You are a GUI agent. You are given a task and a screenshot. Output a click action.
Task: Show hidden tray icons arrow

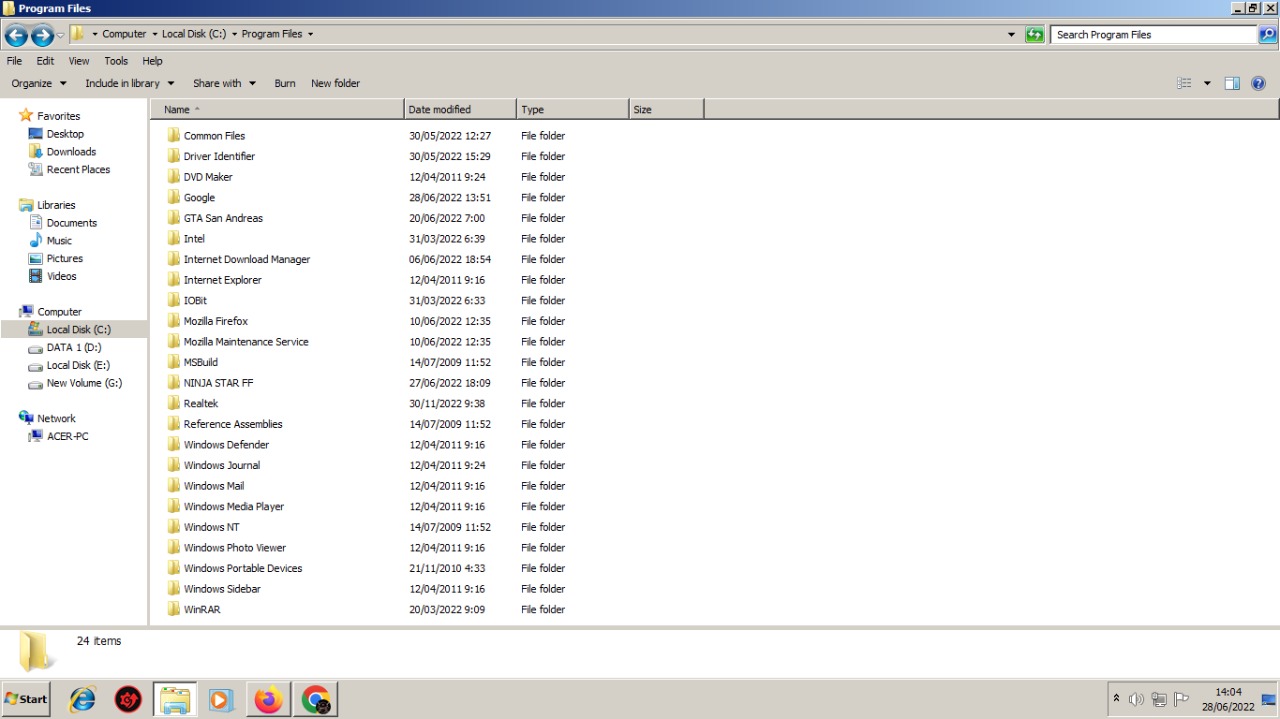coord(1116,699)
